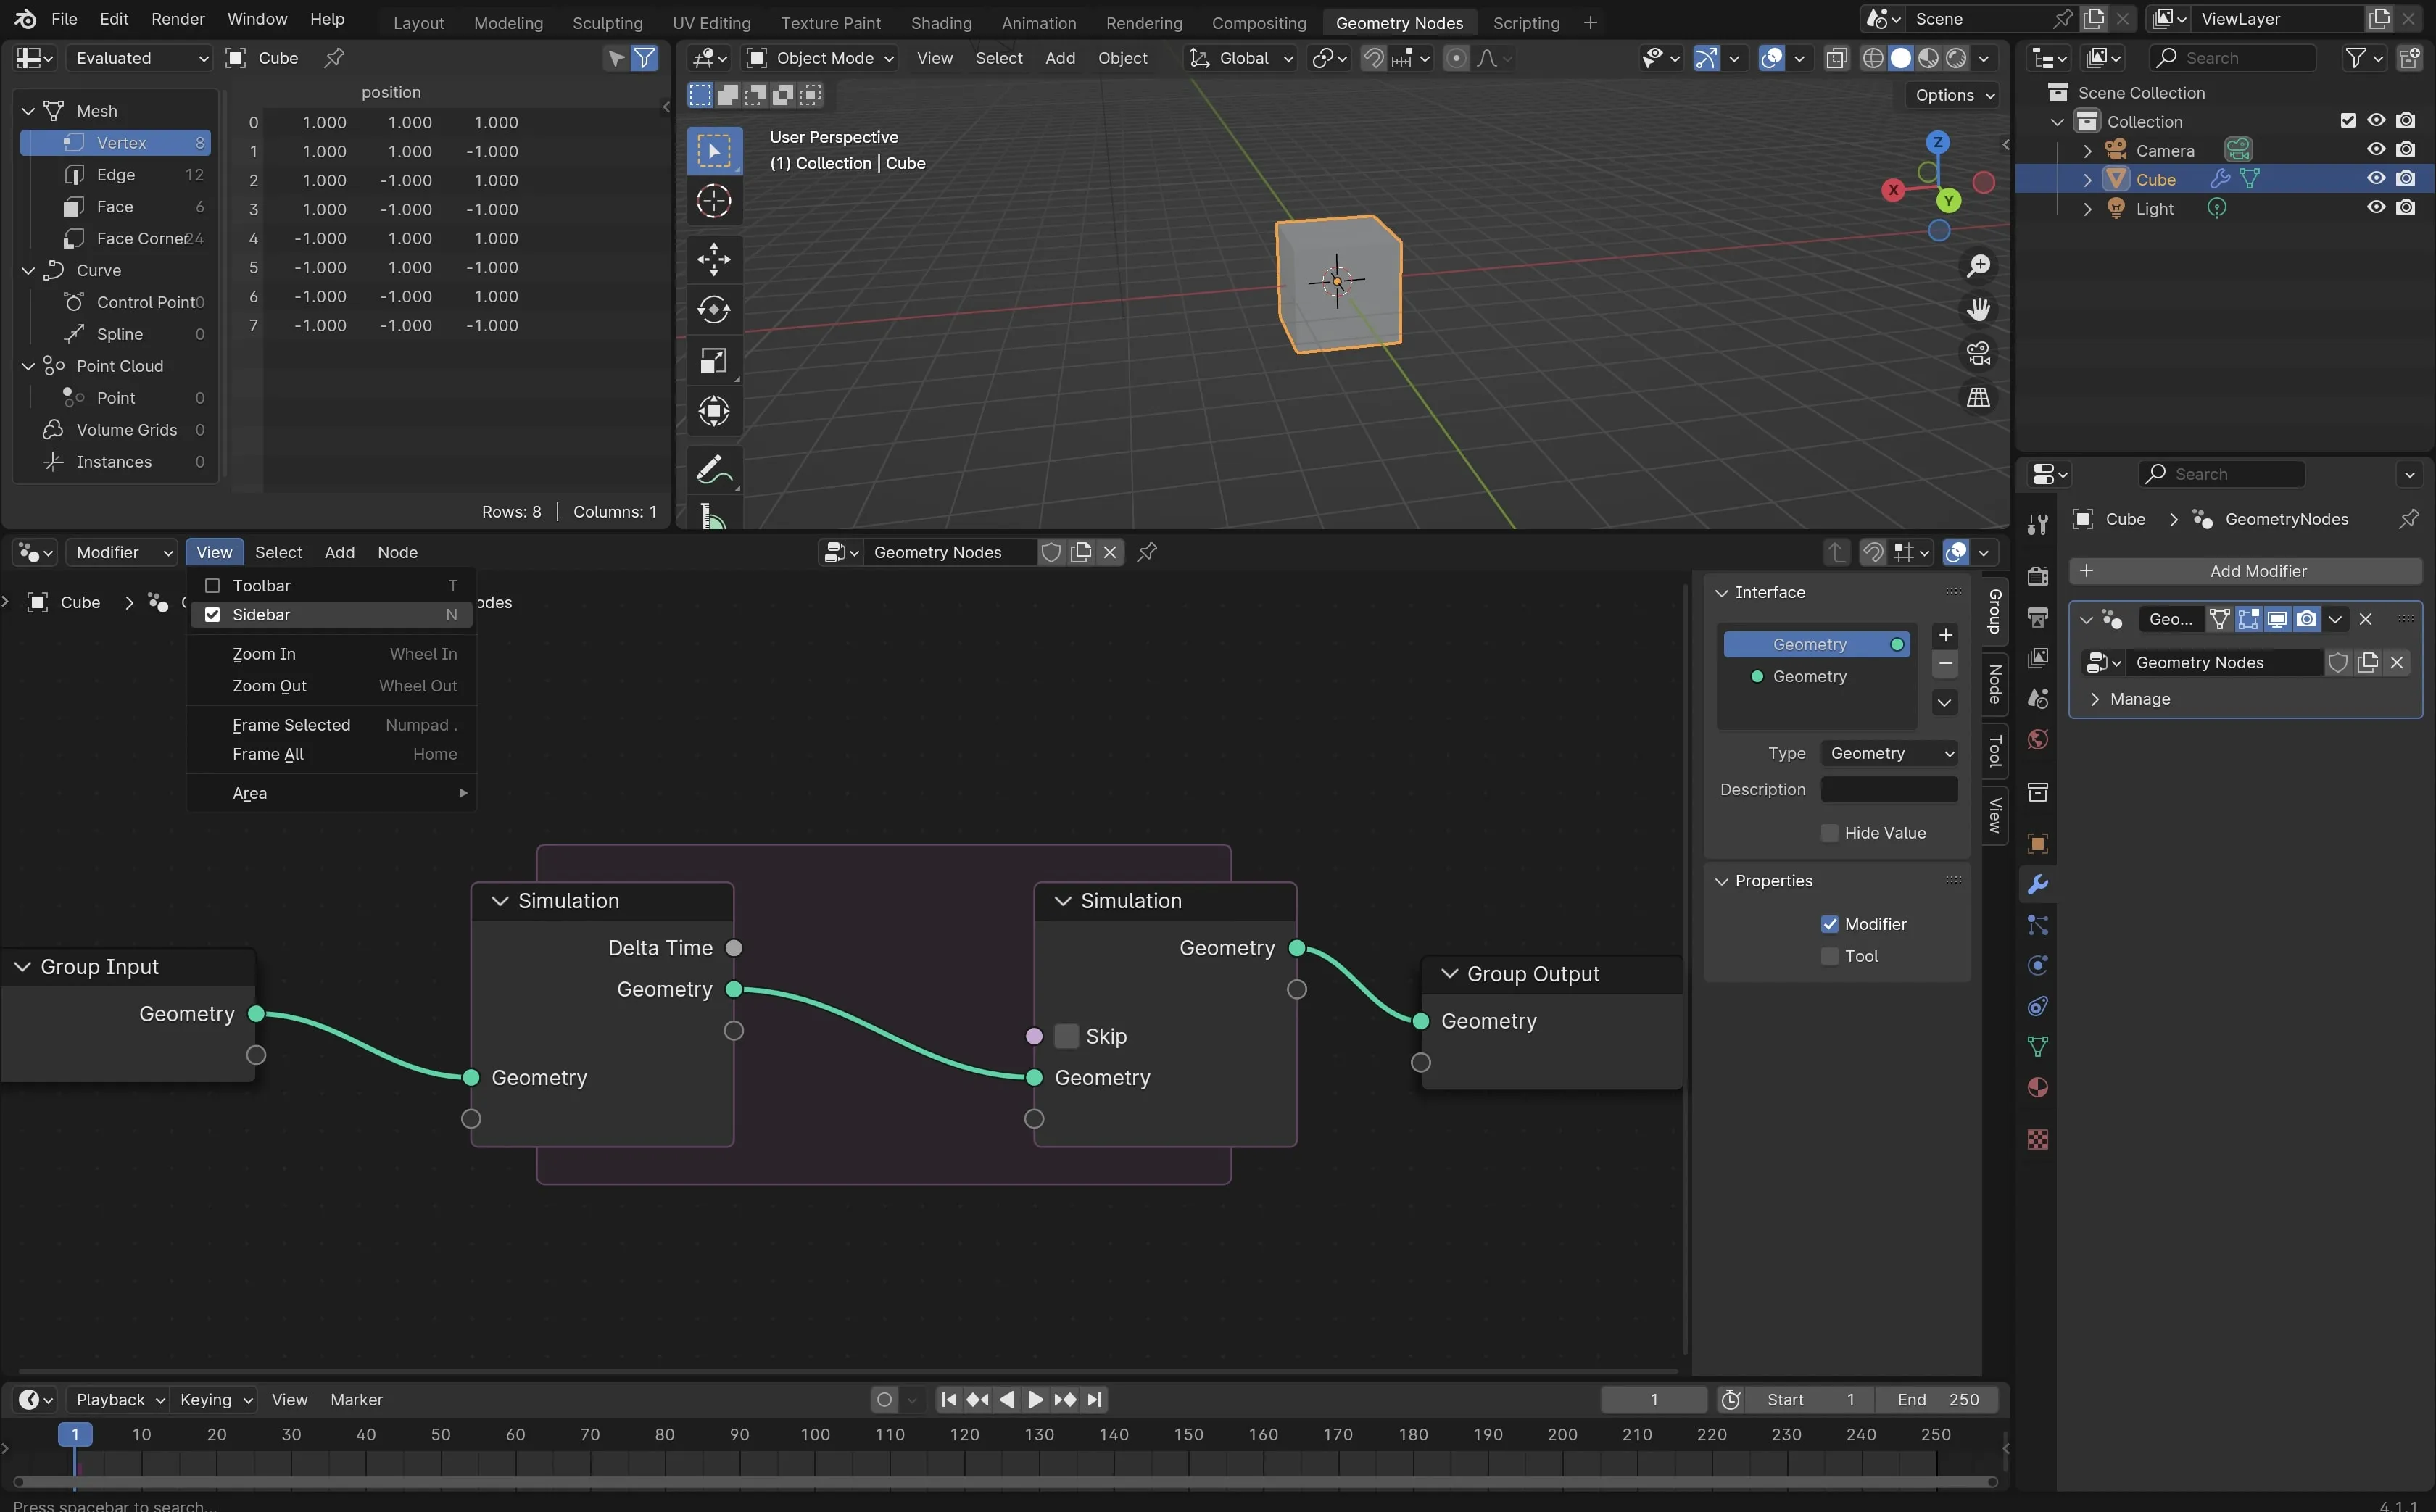Select the Move tool in viewport toolbar
Screen dimensions: 2436x1512
point(713,259)
